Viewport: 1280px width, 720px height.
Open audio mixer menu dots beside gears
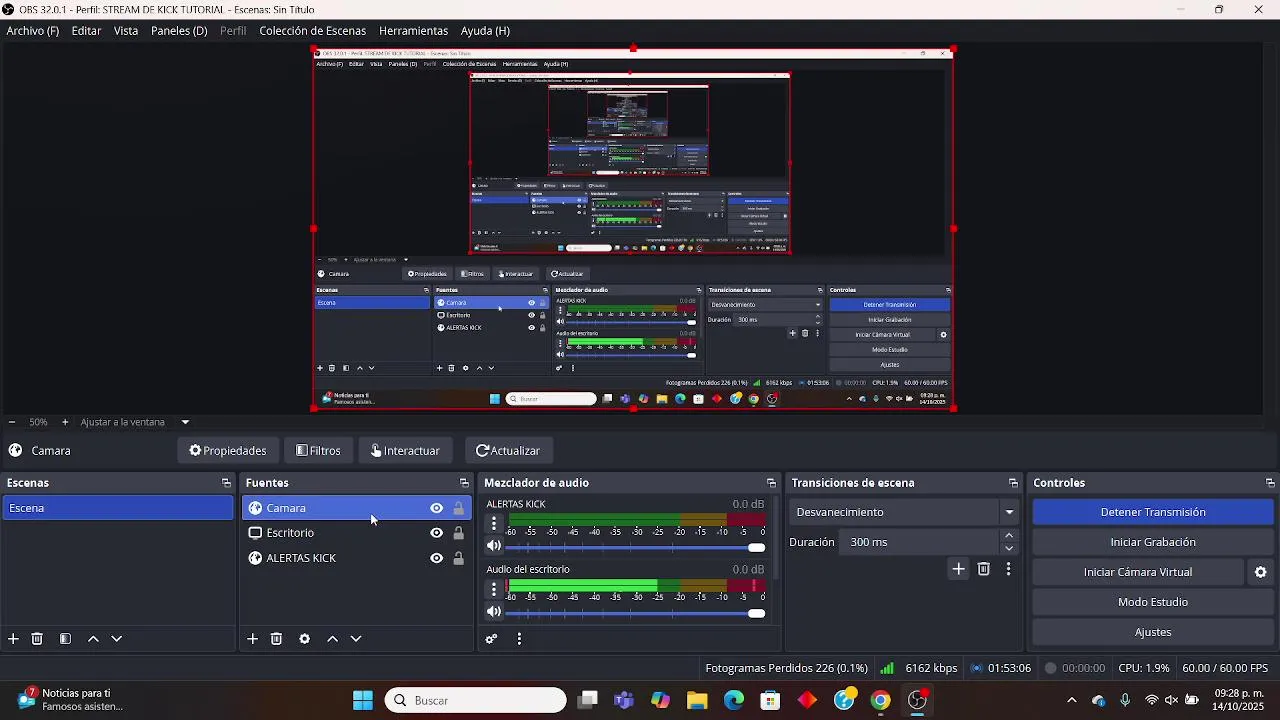pyautogui.click(x=519, y=639)
